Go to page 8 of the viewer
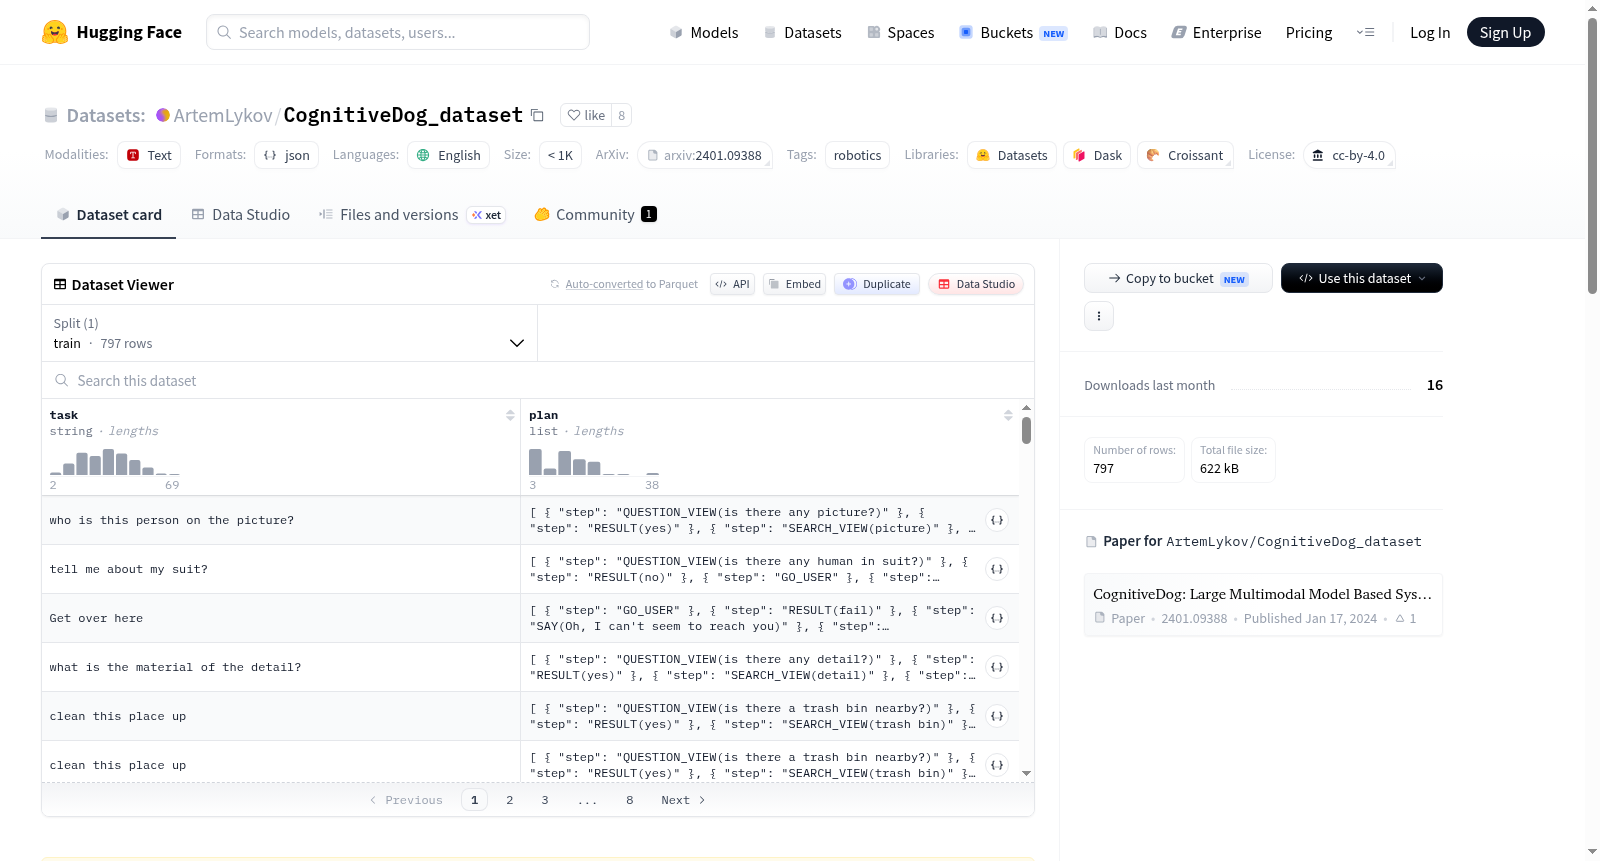This screenshot has height=861, width=1600. point(630,800)
